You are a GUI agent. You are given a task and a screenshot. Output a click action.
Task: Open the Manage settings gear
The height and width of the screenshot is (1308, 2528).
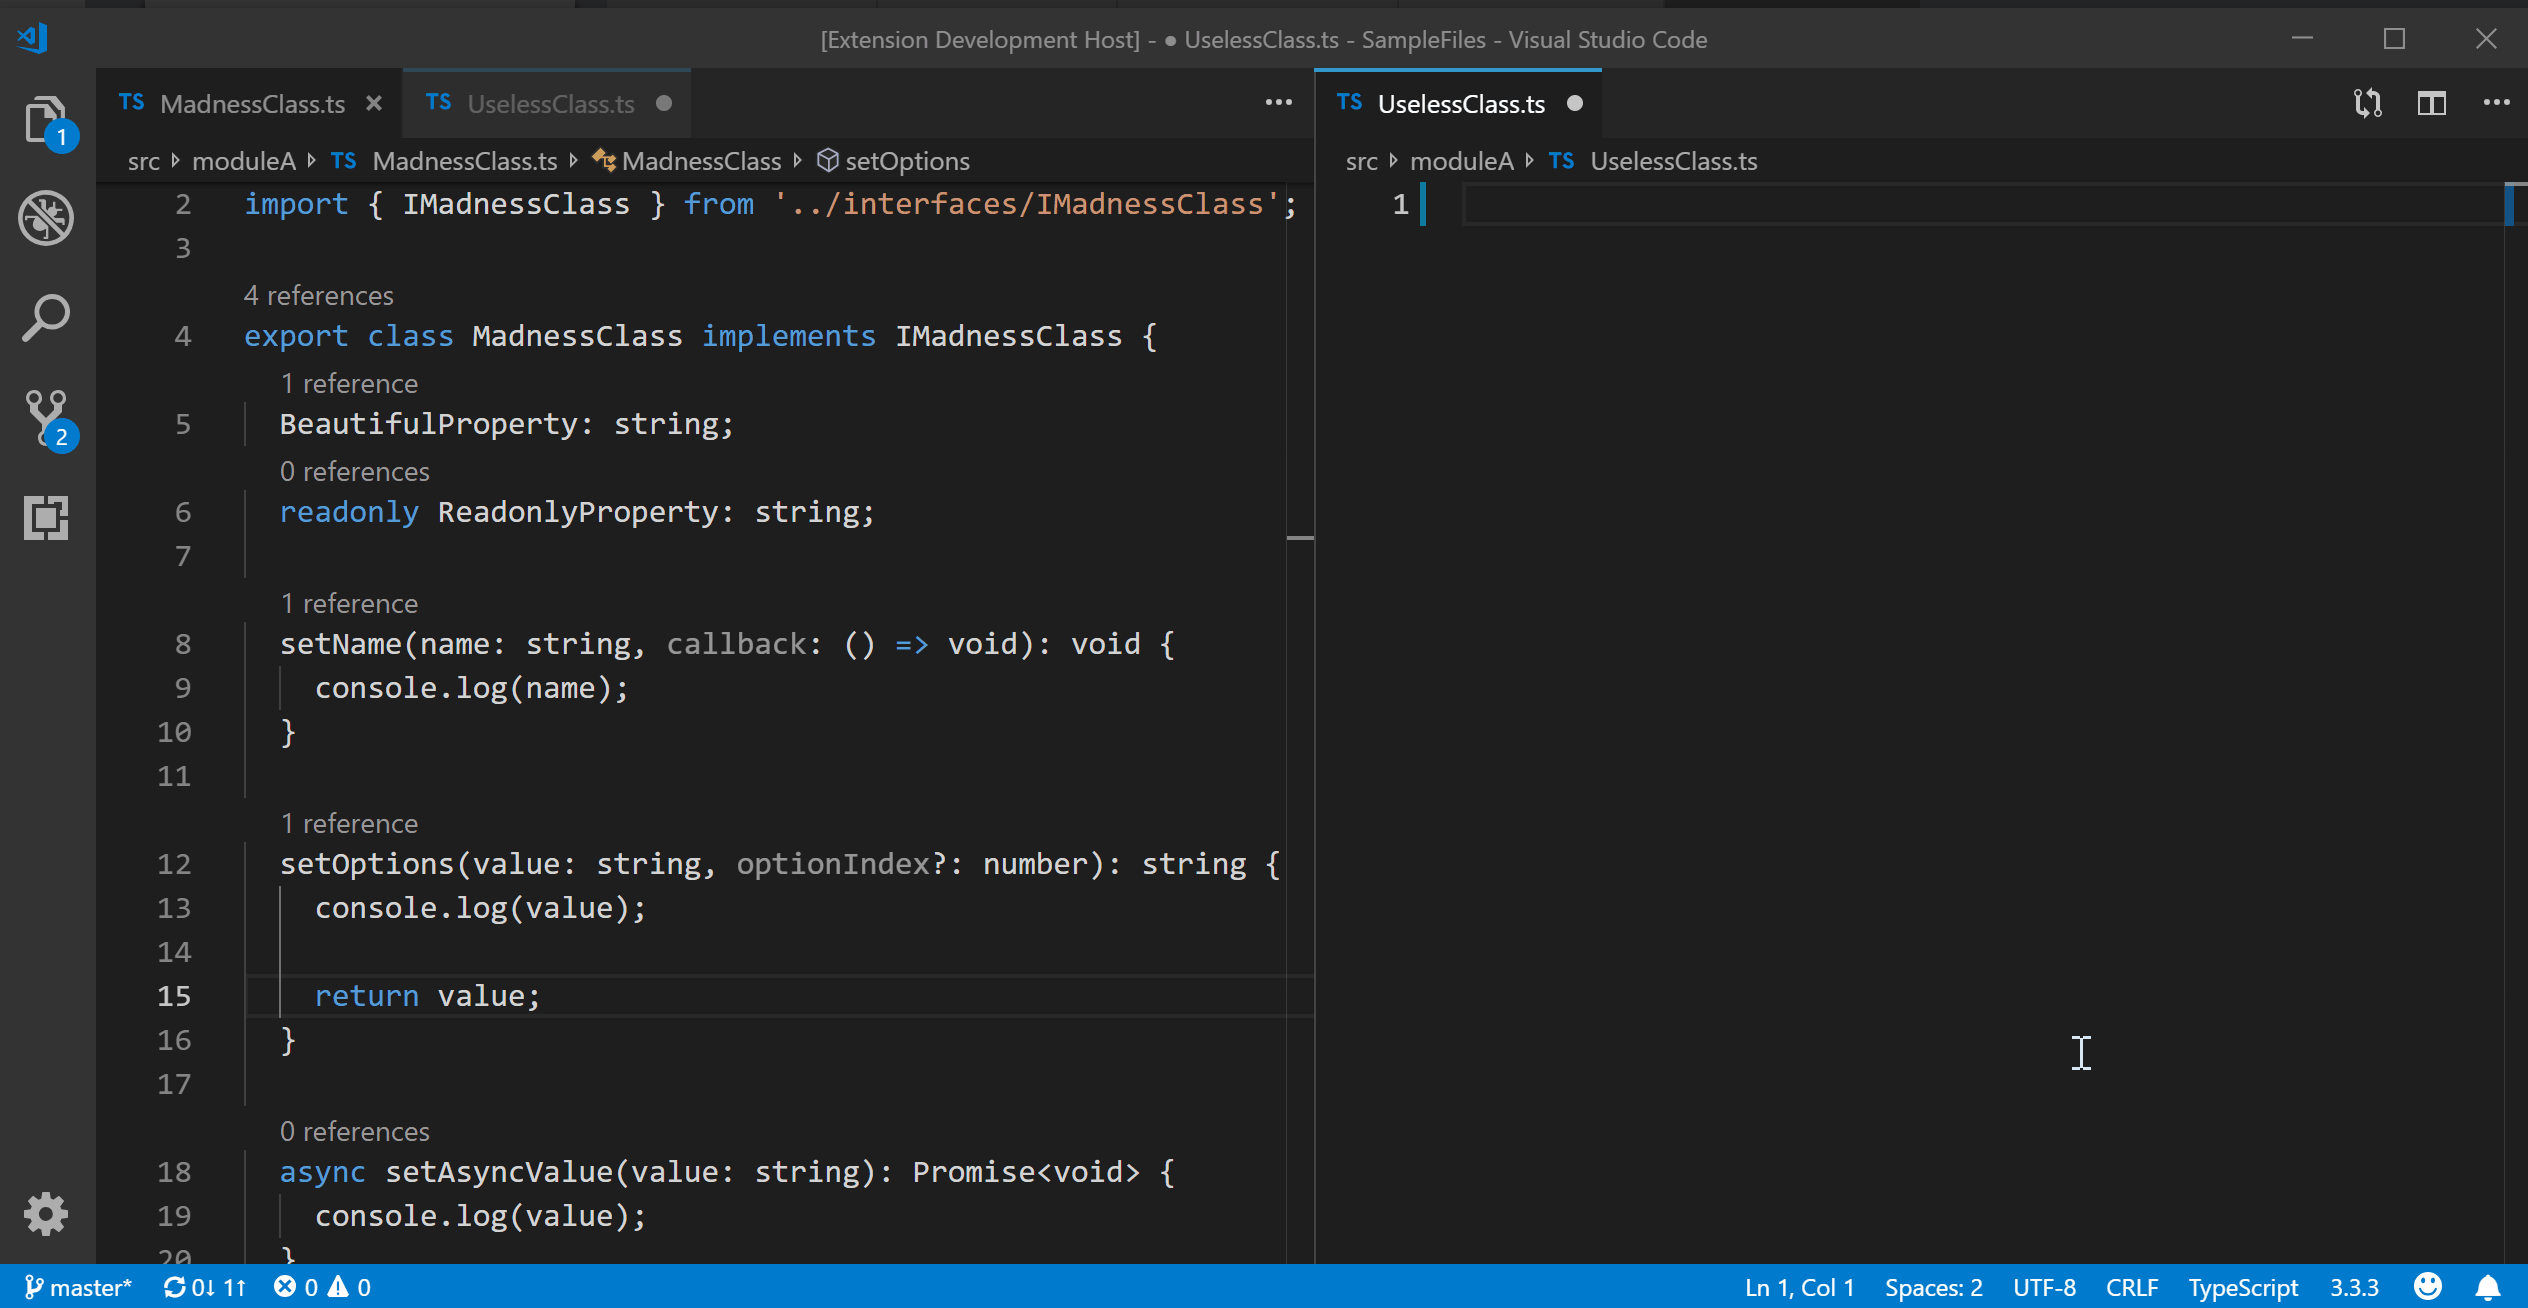46,1214
